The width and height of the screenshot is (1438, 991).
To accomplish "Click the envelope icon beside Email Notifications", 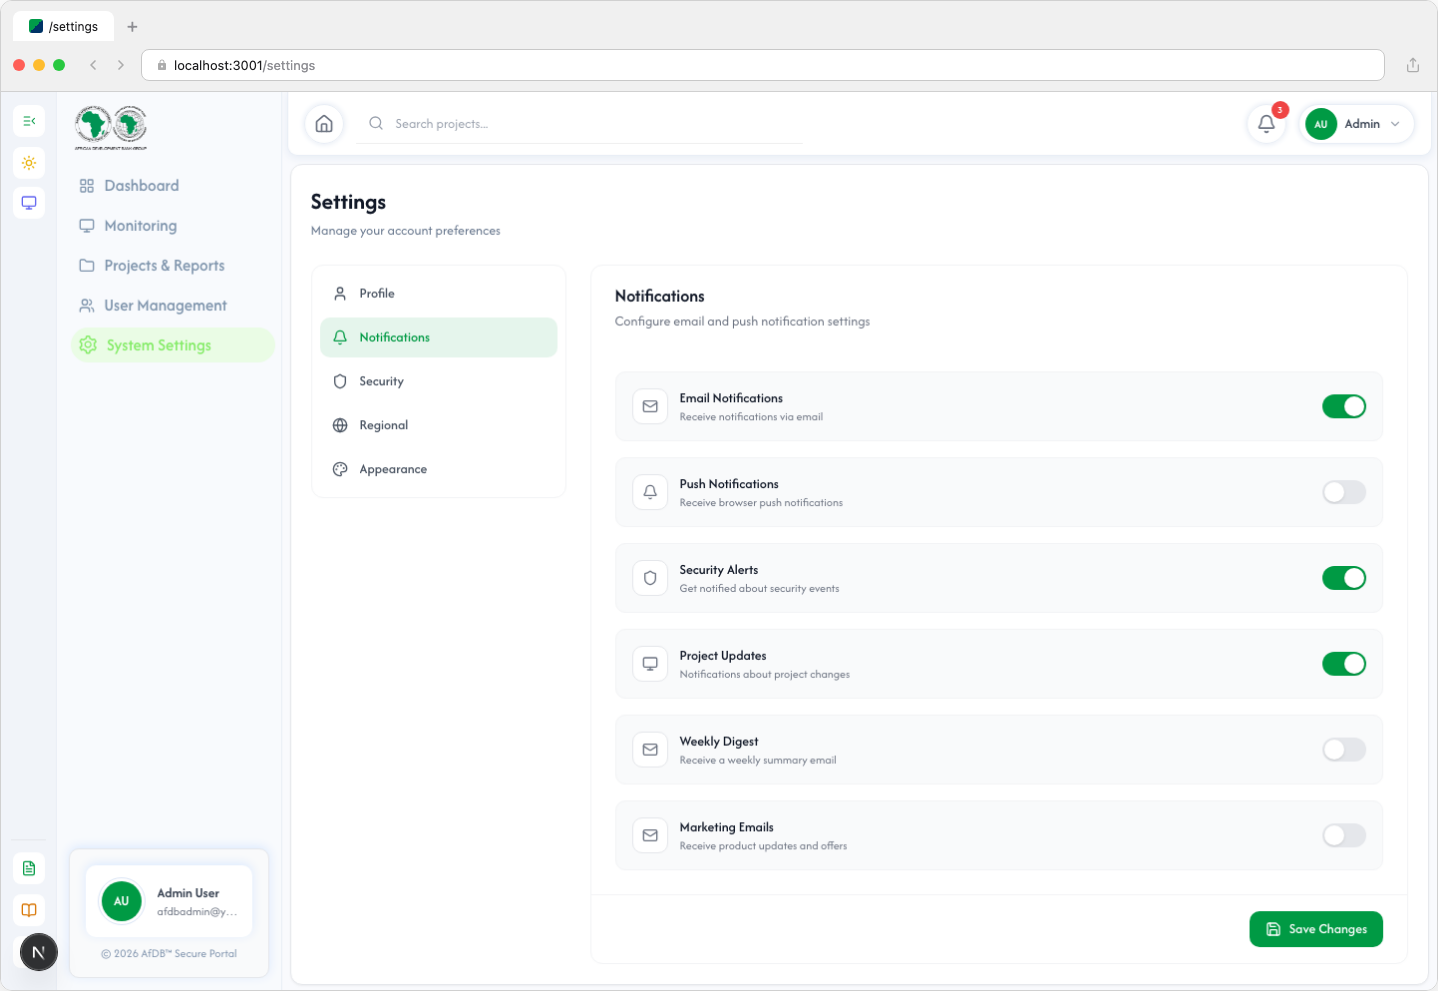I will [650, 406].
